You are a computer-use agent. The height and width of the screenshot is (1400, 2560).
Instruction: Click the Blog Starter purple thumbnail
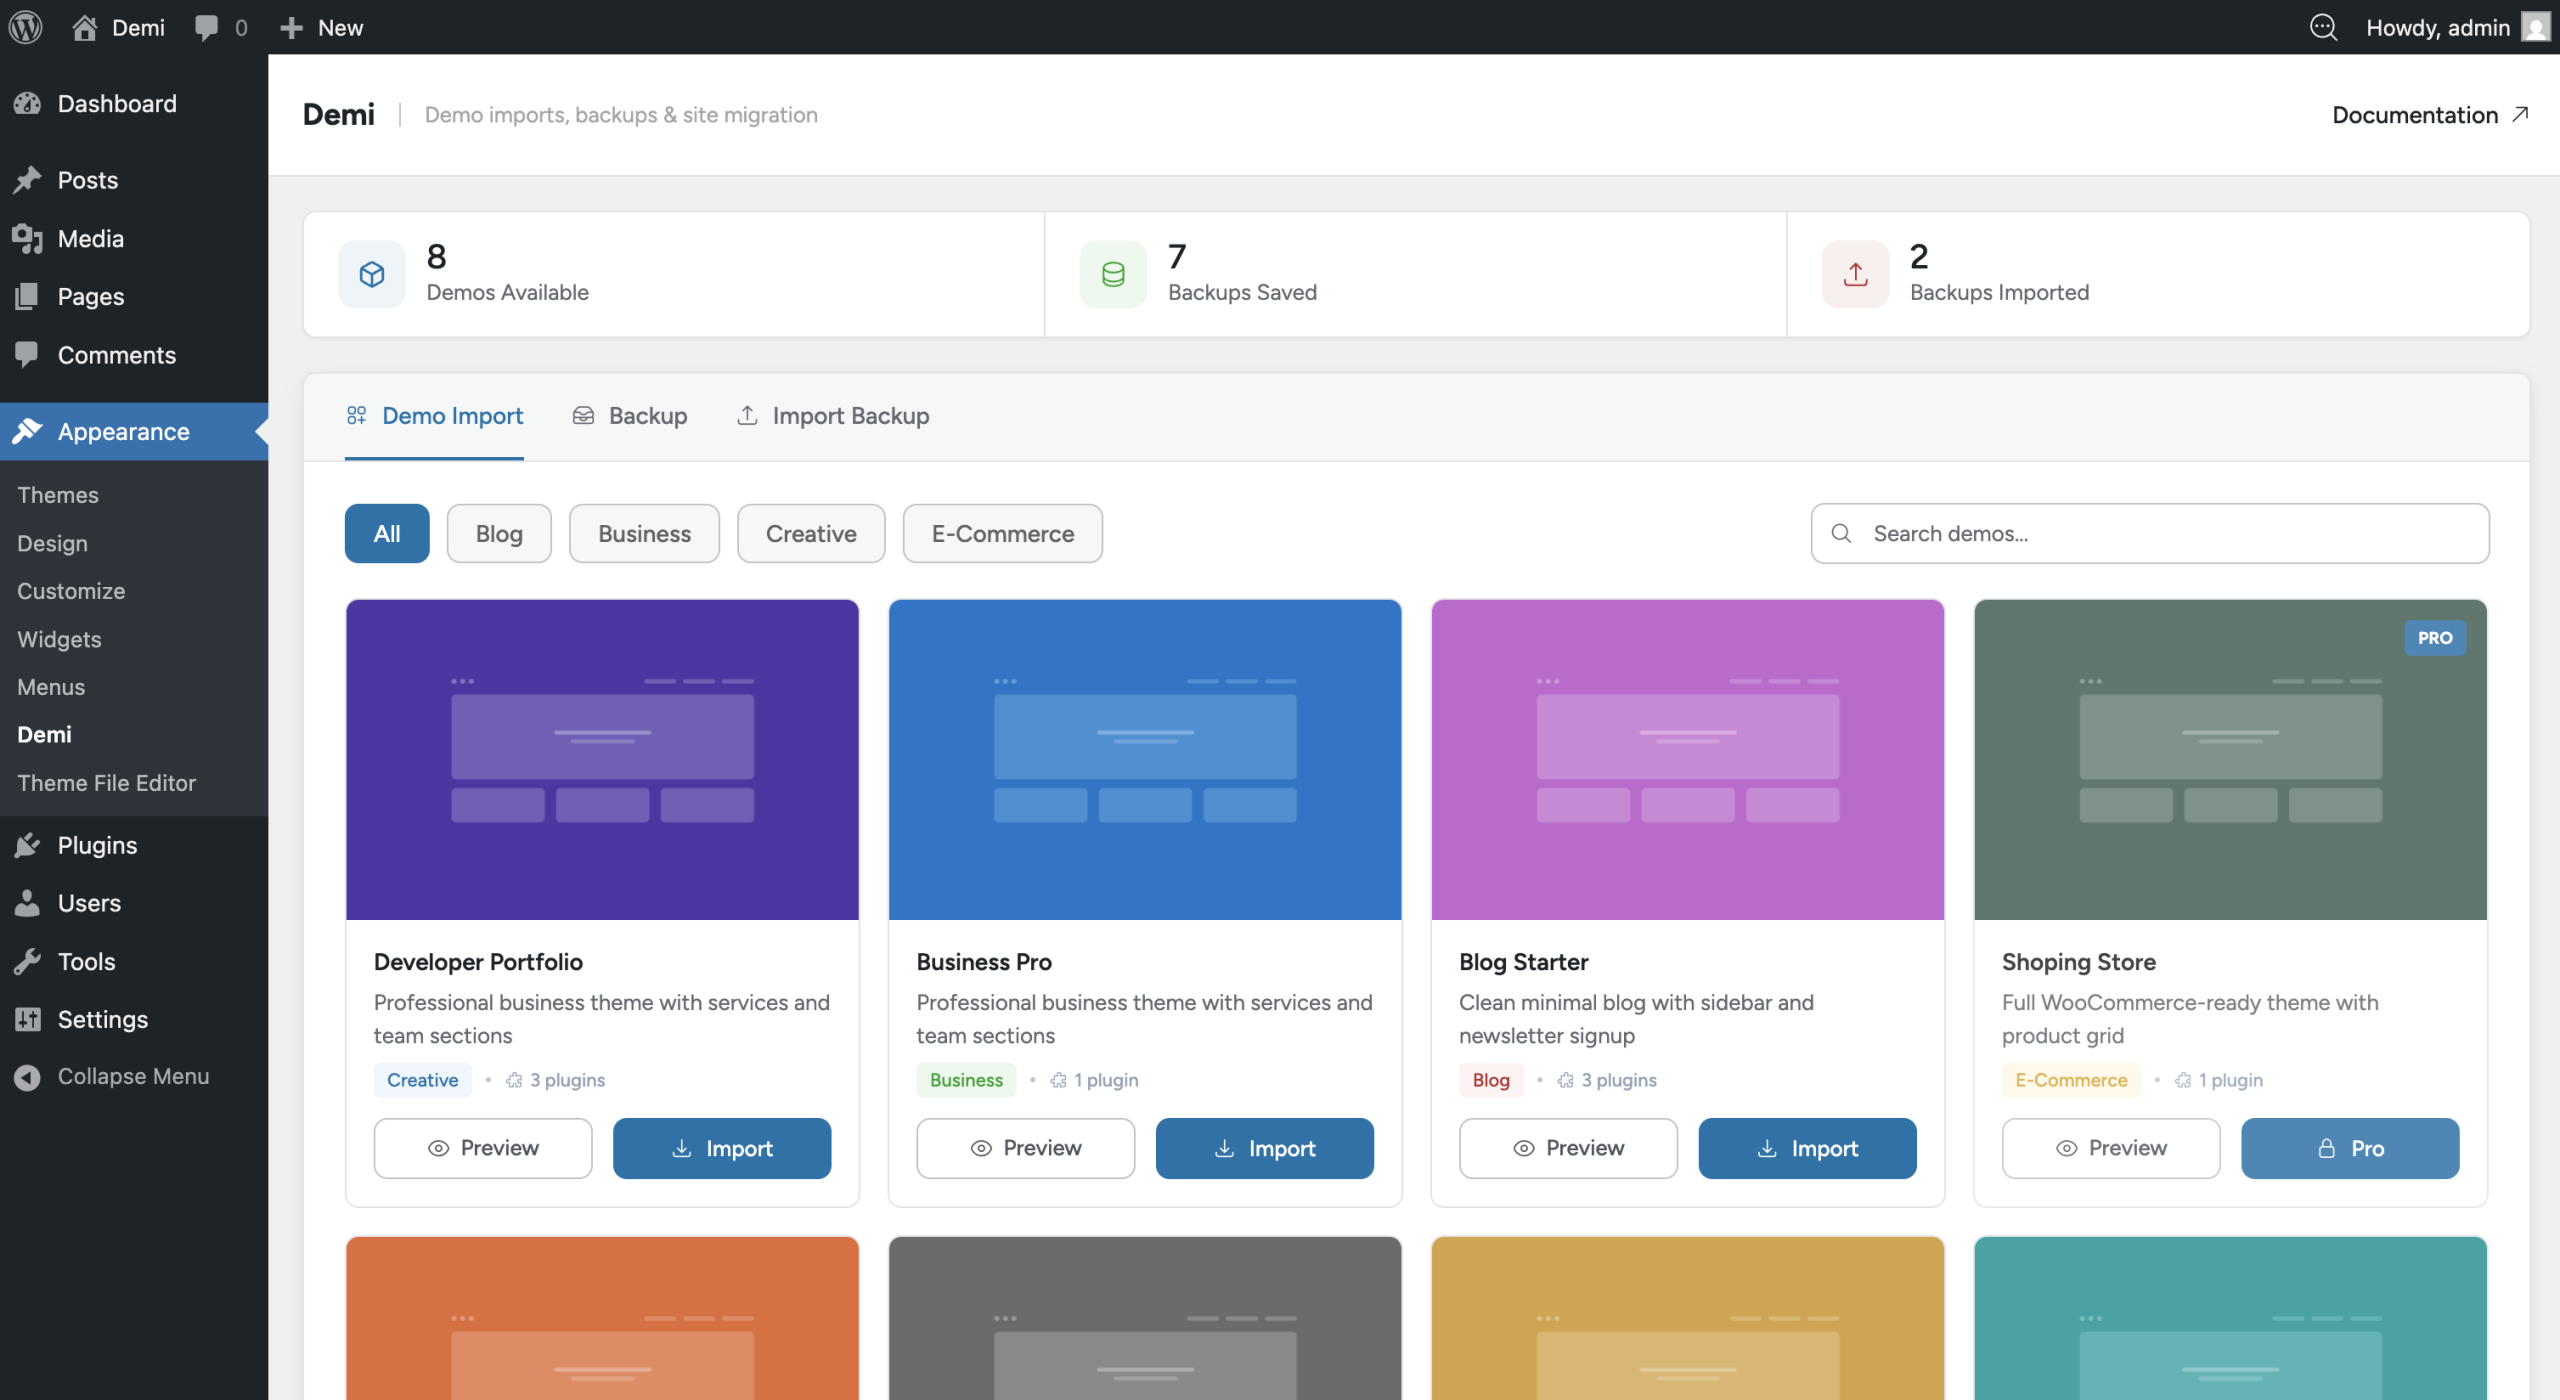1687,759
